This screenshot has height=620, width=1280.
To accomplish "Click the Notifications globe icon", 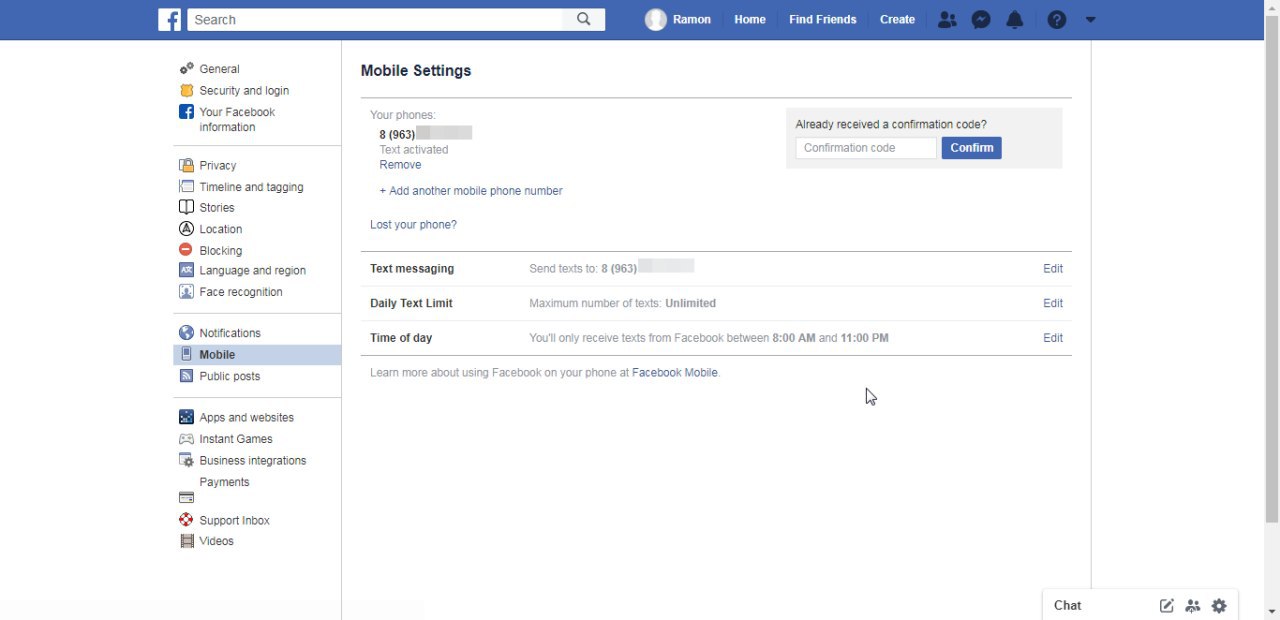I will [x=186, y=333].
